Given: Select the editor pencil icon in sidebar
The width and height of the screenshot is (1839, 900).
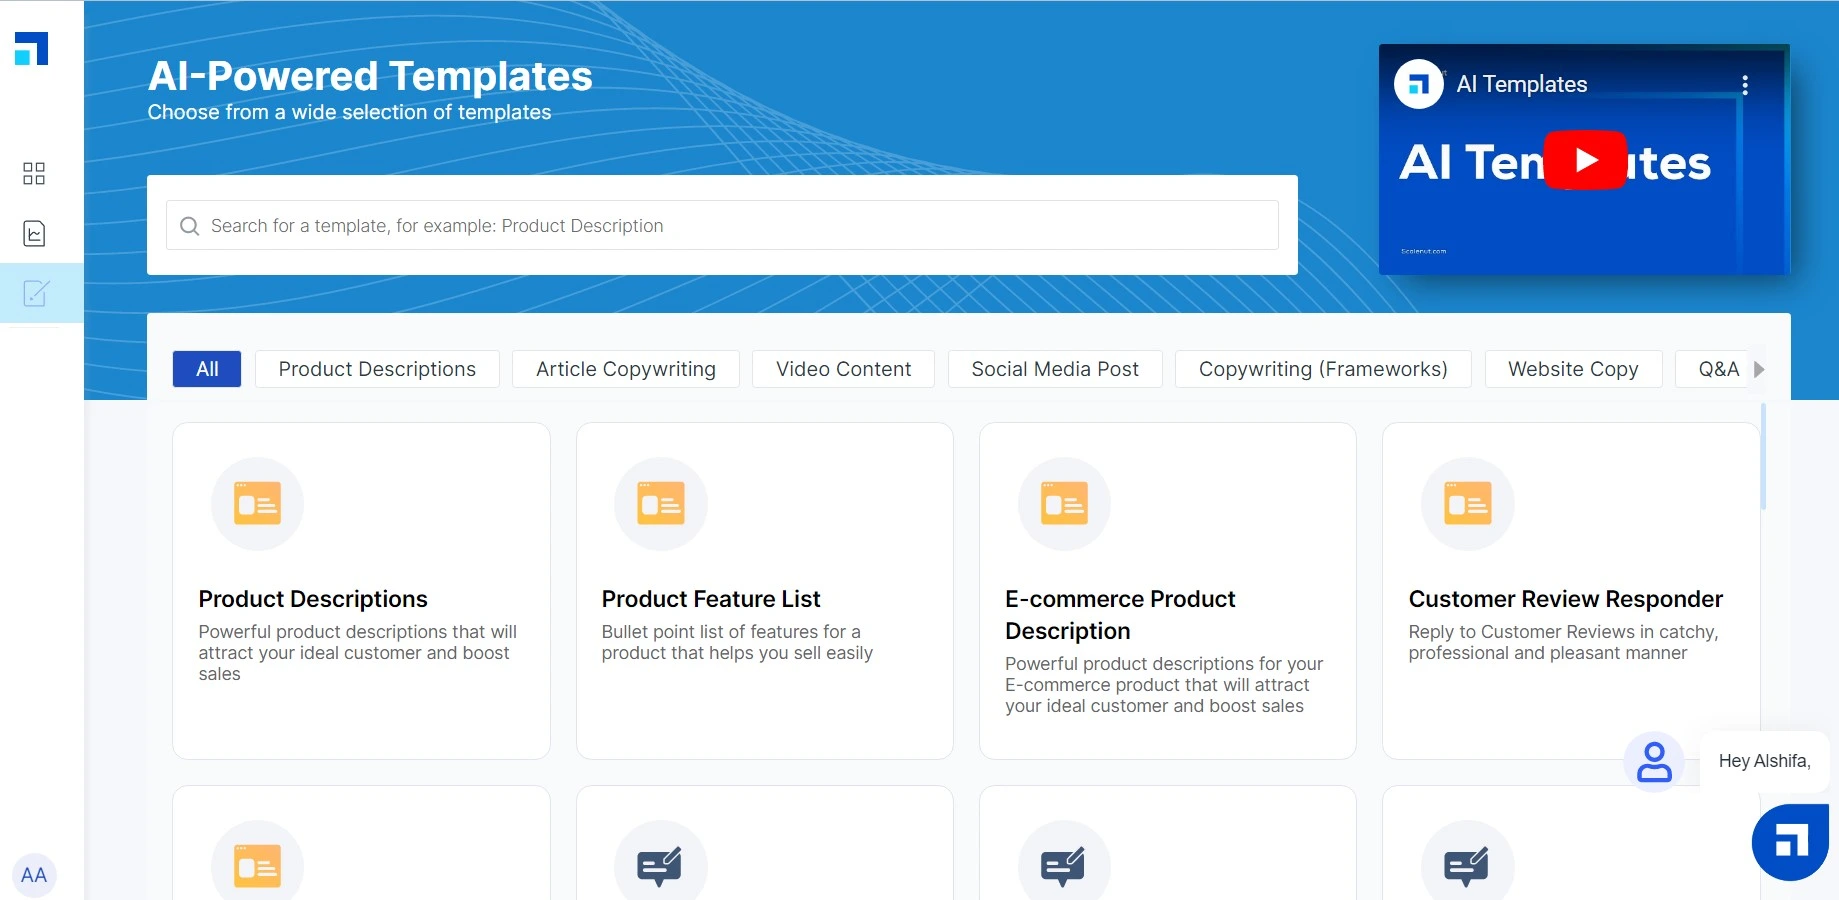Looking at the screenshot, I should pos(36,293).
